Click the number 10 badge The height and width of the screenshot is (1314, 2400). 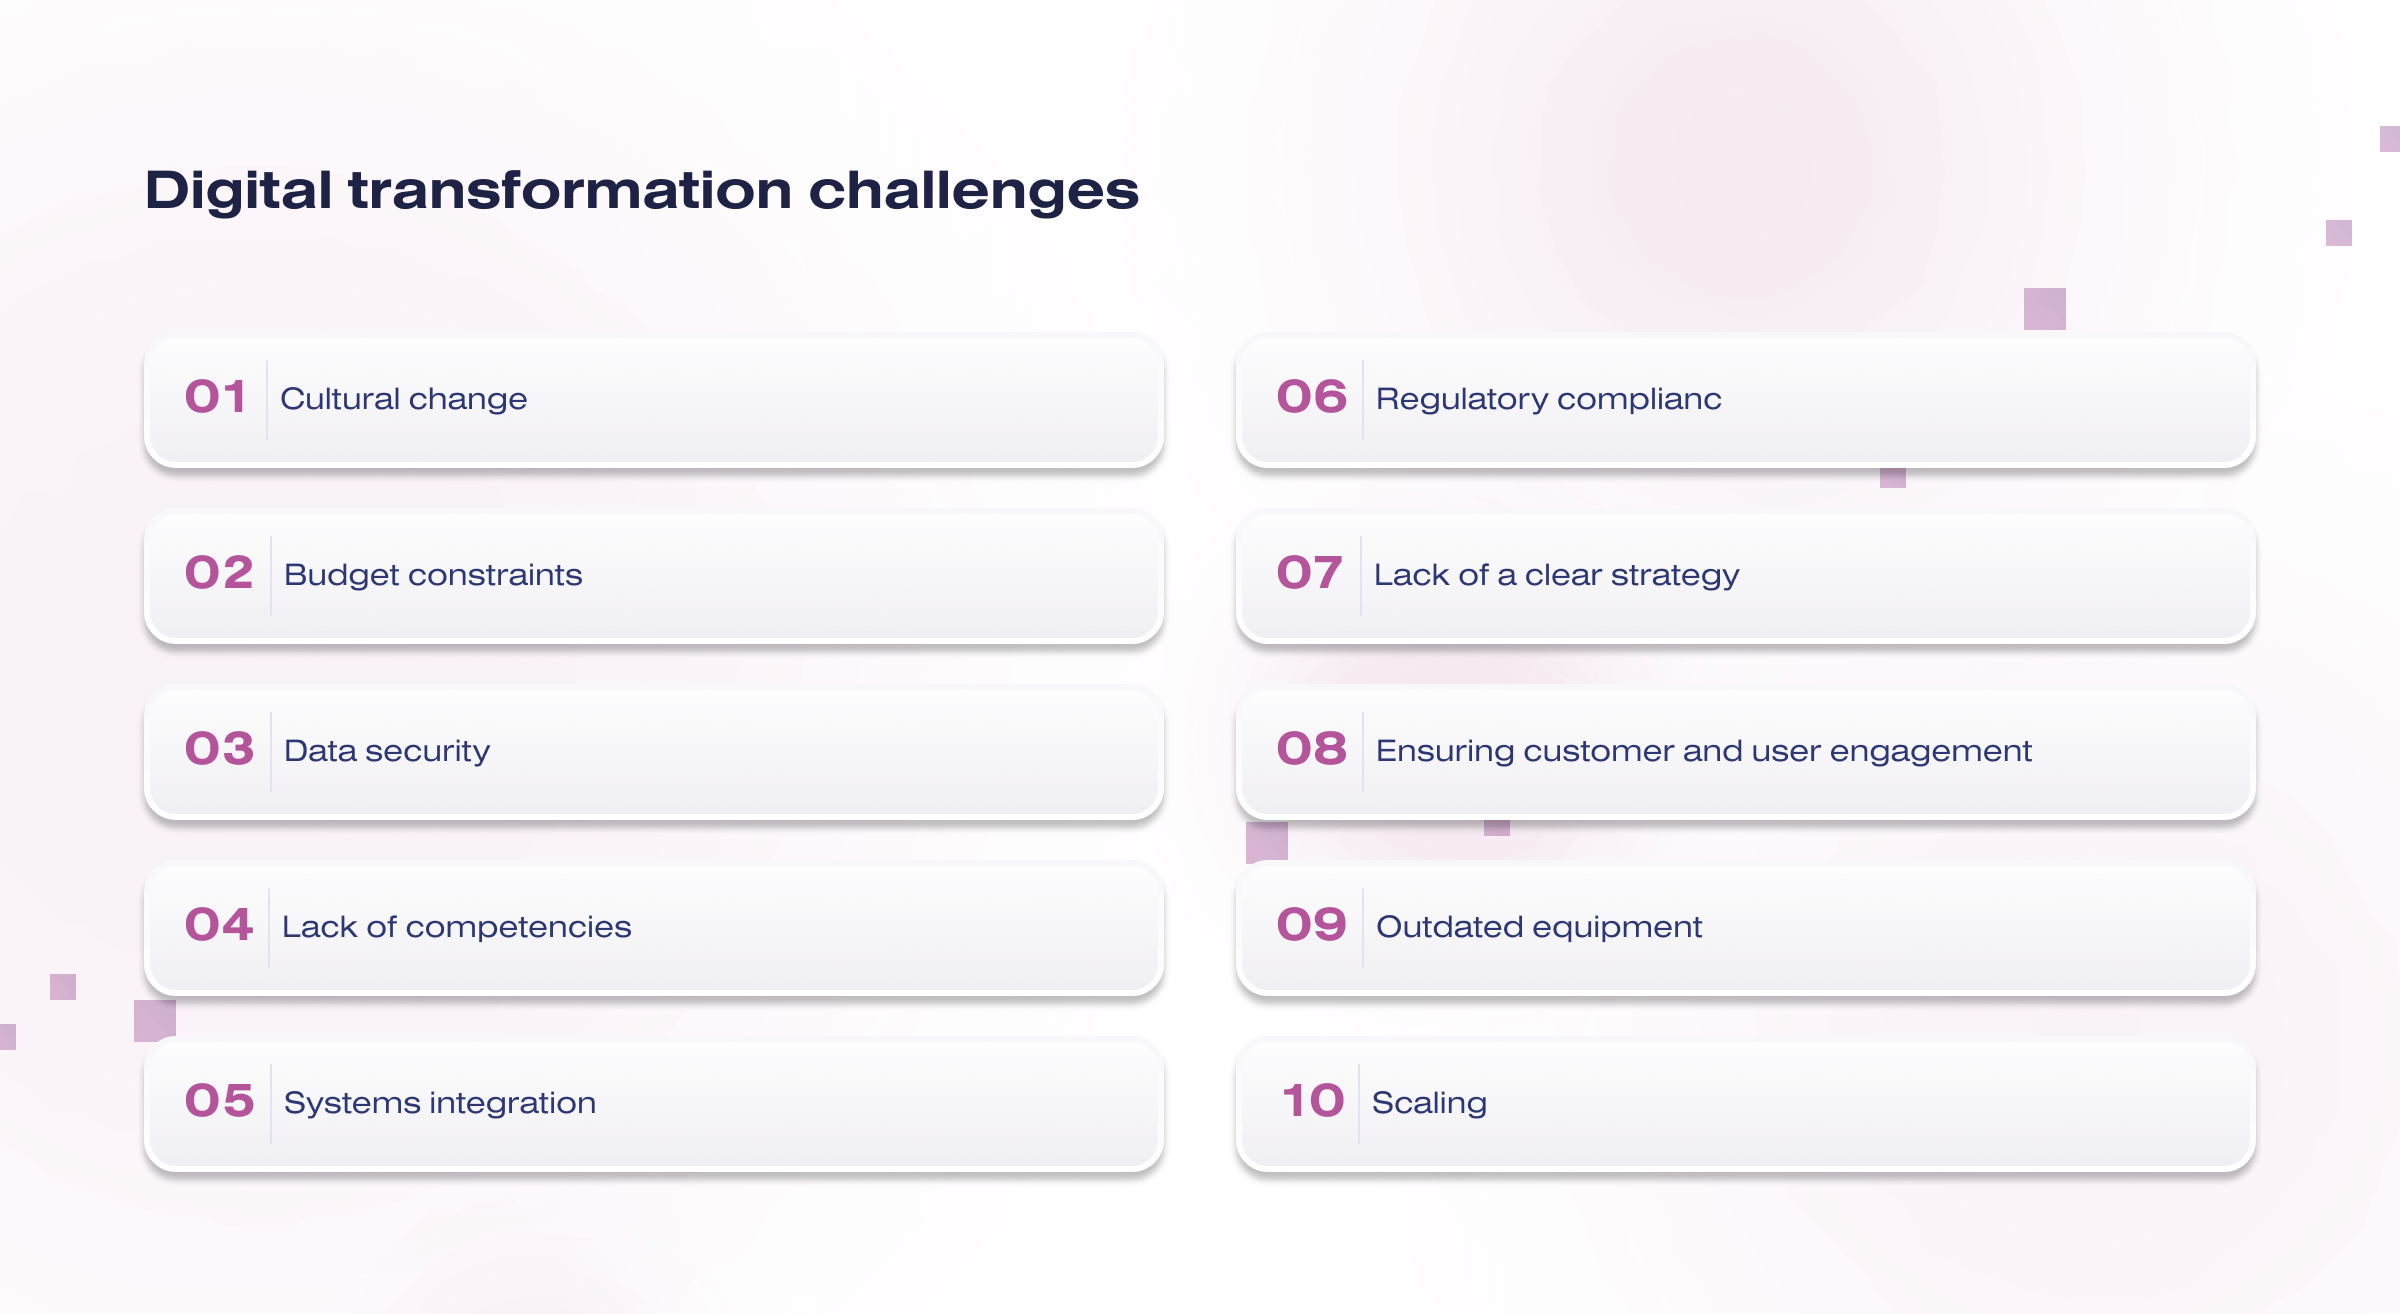1313,1101
